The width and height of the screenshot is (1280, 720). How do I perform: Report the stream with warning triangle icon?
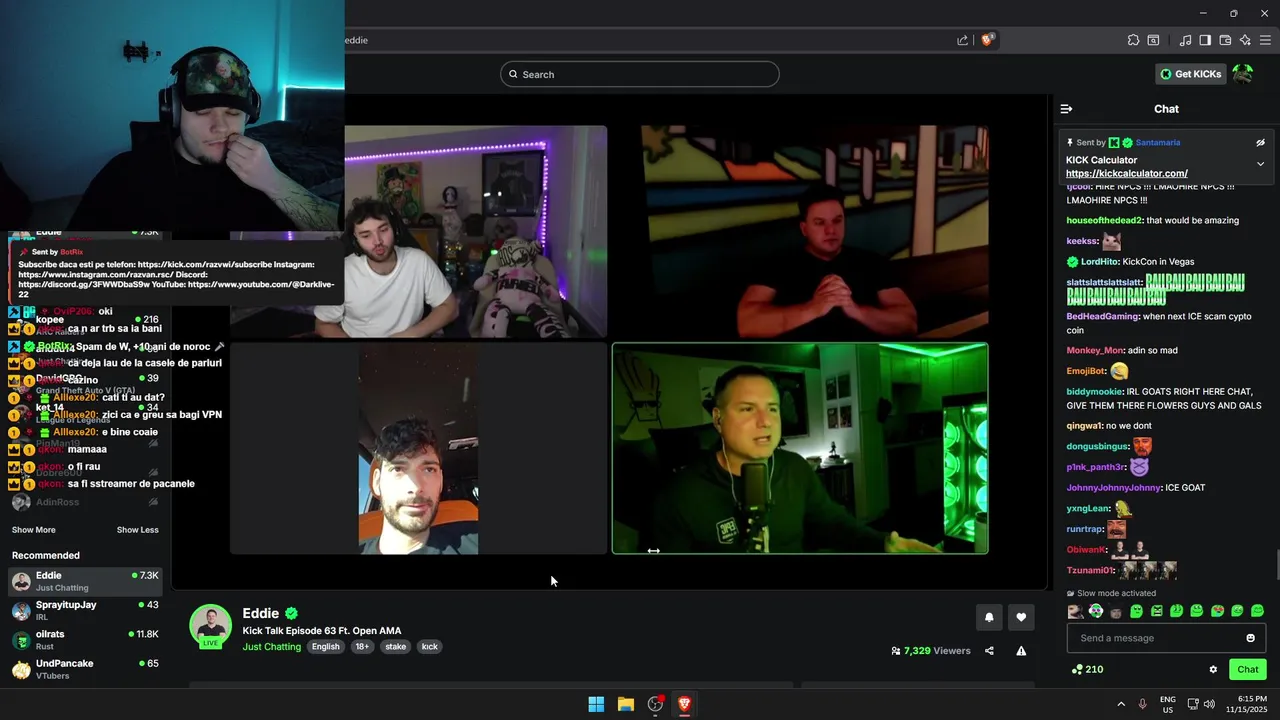(1021, 651)
